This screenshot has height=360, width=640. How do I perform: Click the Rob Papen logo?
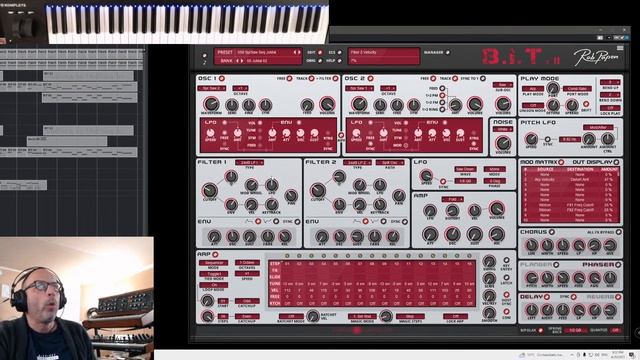(x=596, y=58)
